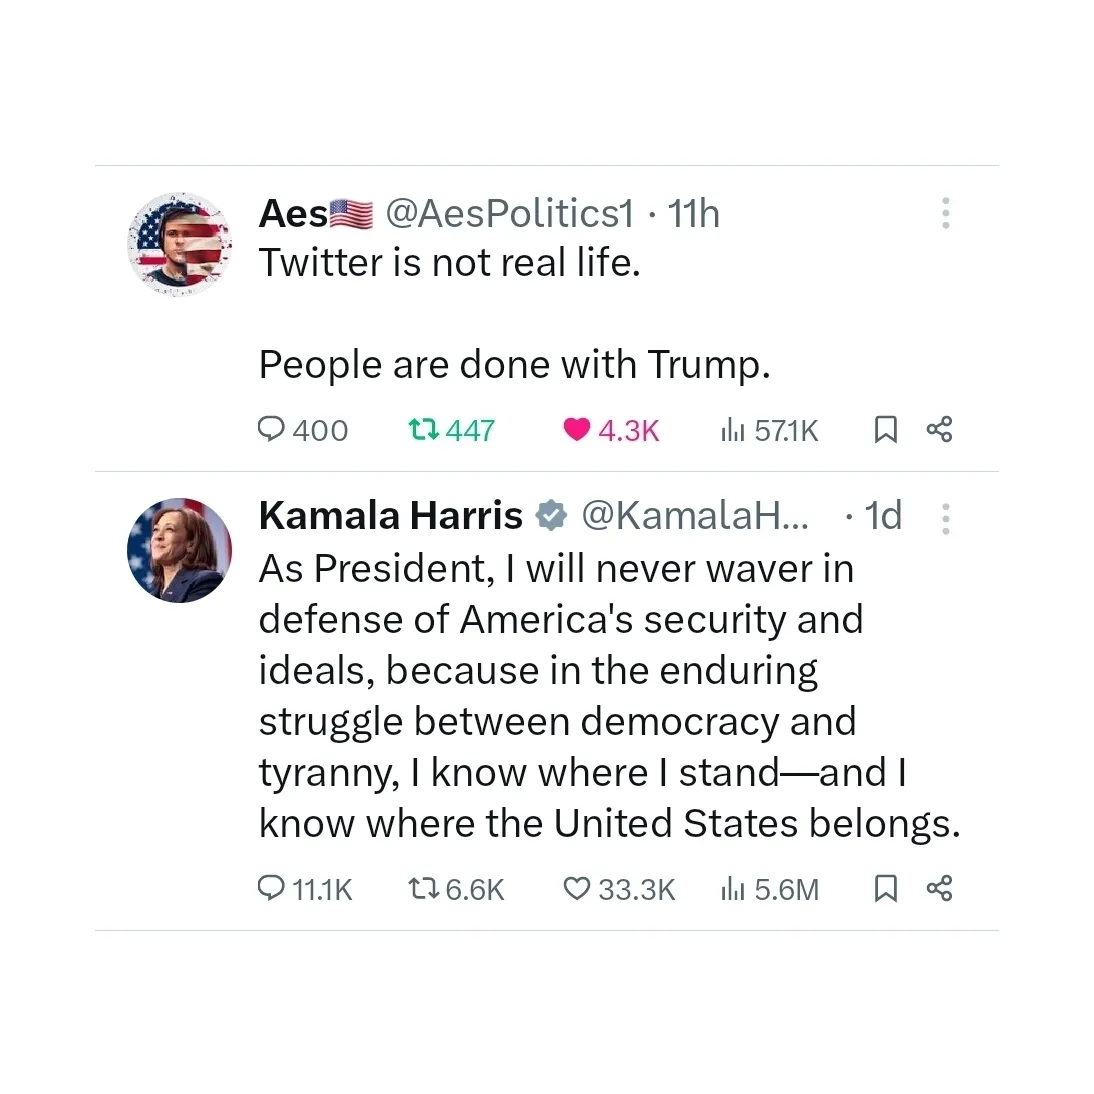1094x1094 pixels.
Task: Click the retweet icon on Aes's tweet
Action: [424, 429]
